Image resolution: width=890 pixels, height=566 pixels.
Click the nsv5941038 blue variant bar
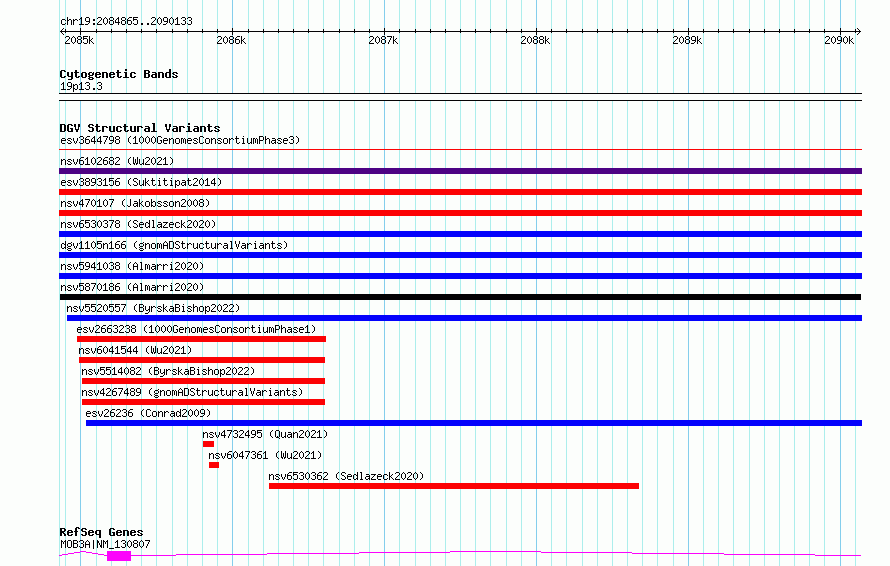click(x=460, y=276)
